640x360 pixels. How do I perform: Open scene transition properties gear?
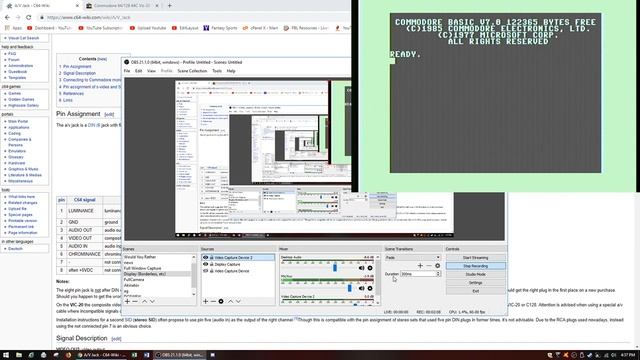coord(437,266)
